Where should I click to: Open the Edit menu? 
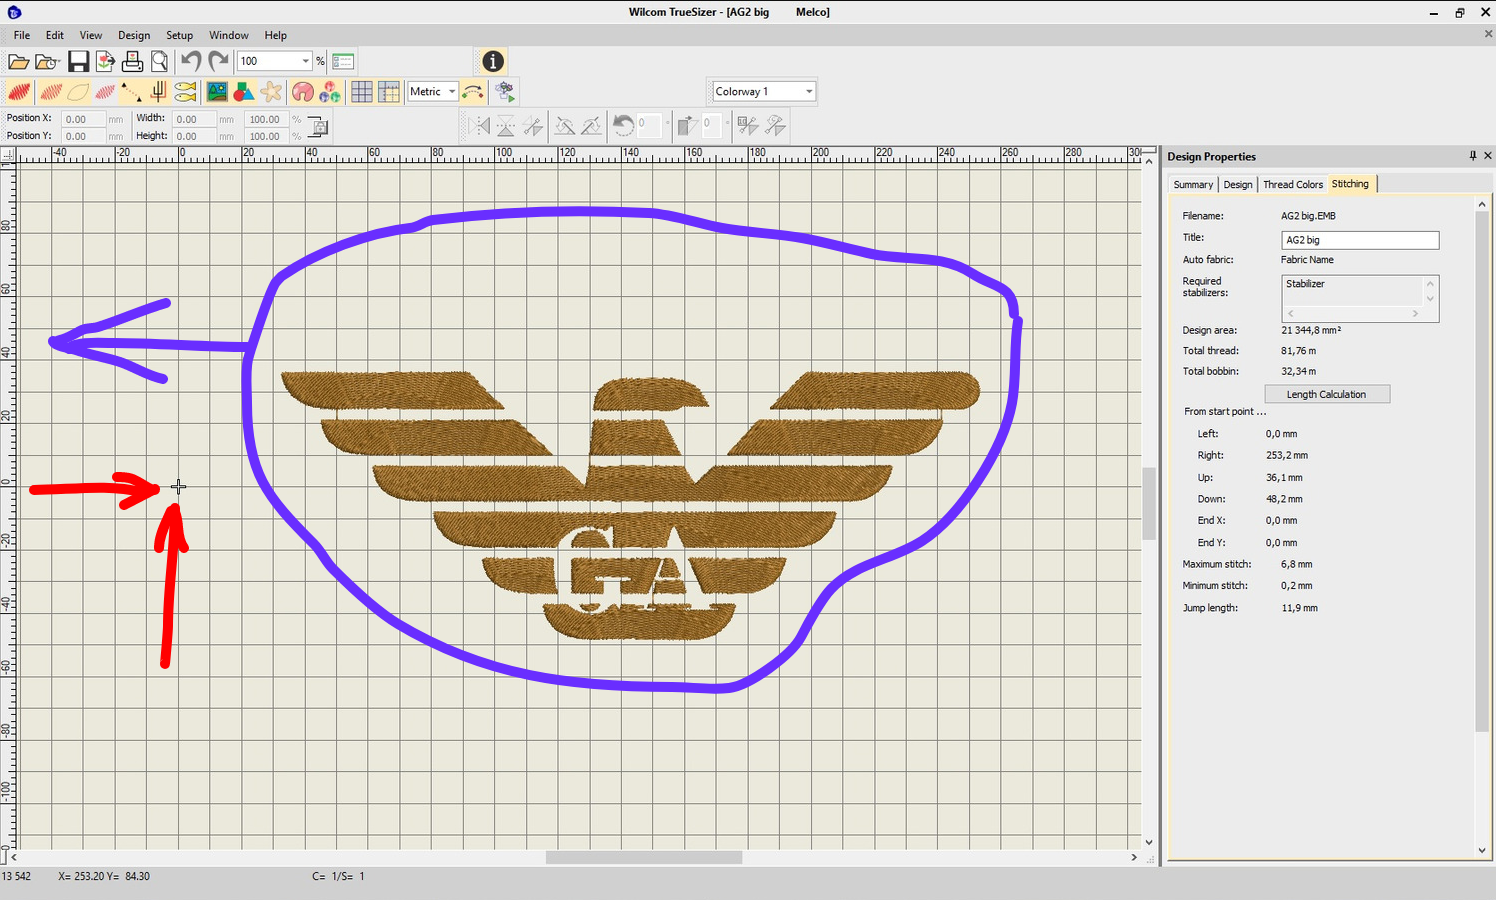[55, 35]
